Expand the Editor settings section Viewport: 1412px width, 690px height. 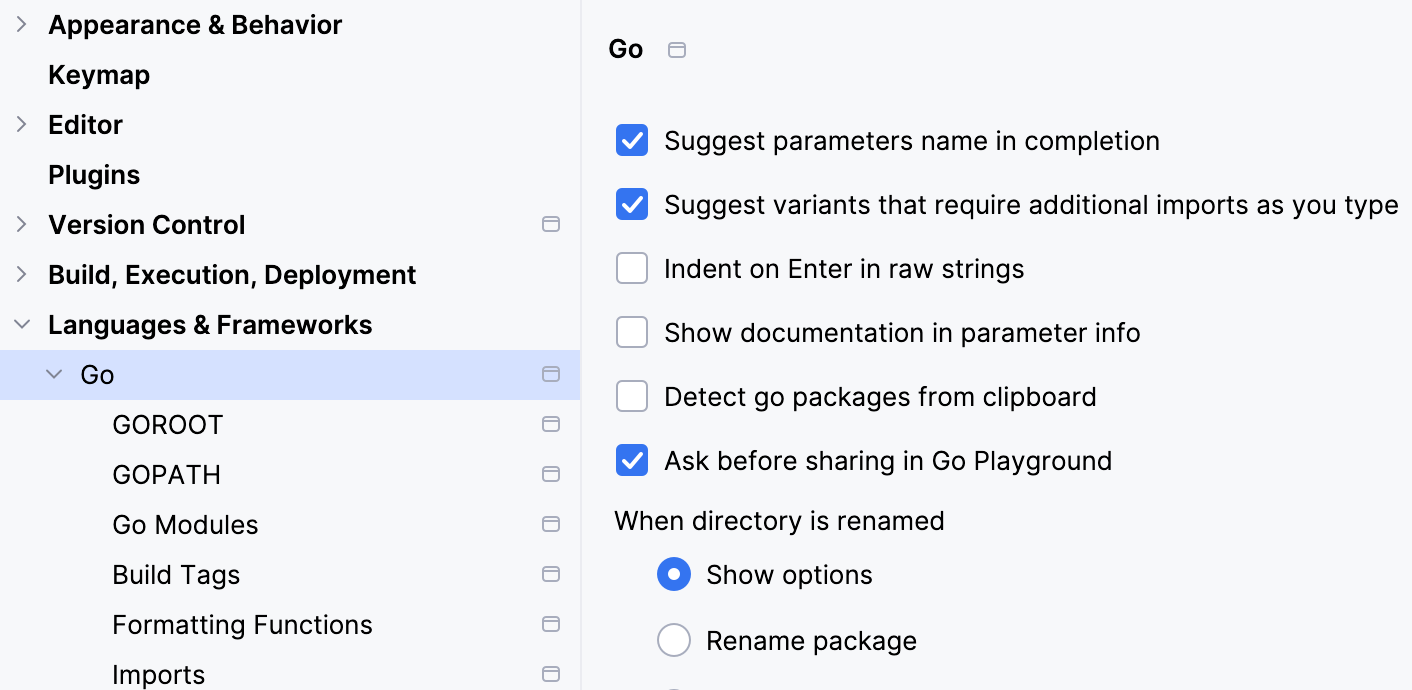pyautogui.click(x=21, y=124)
